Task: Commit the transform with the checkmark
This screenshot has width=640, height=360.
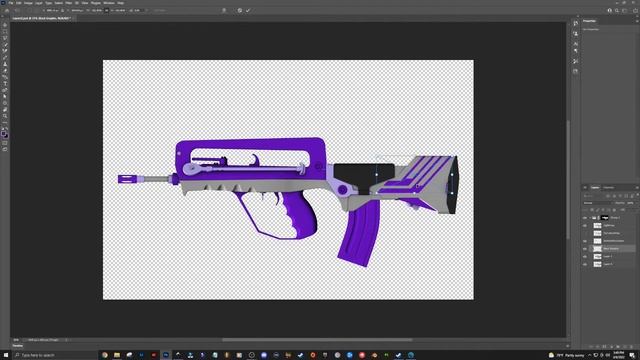Action: point(248,11)
